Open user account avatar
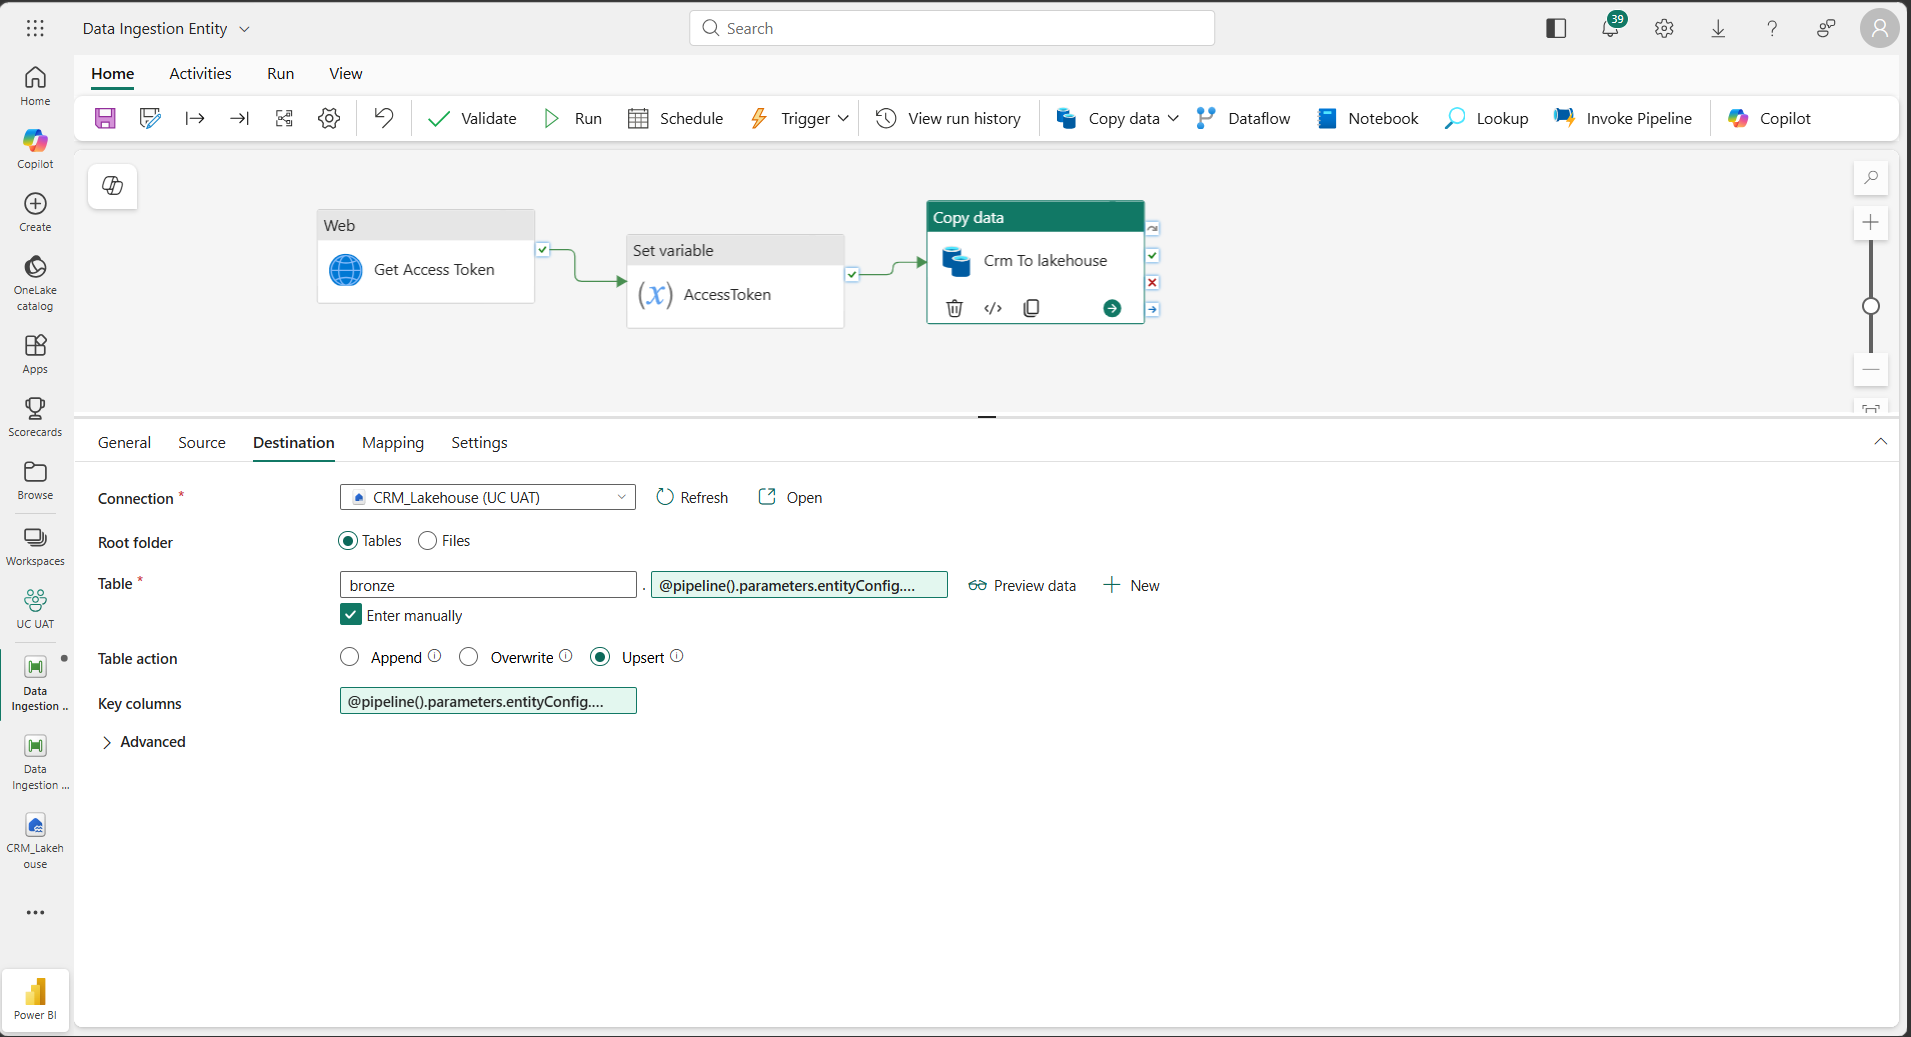Screen dimensions: 1911x1037 (x=1880, y=28)
